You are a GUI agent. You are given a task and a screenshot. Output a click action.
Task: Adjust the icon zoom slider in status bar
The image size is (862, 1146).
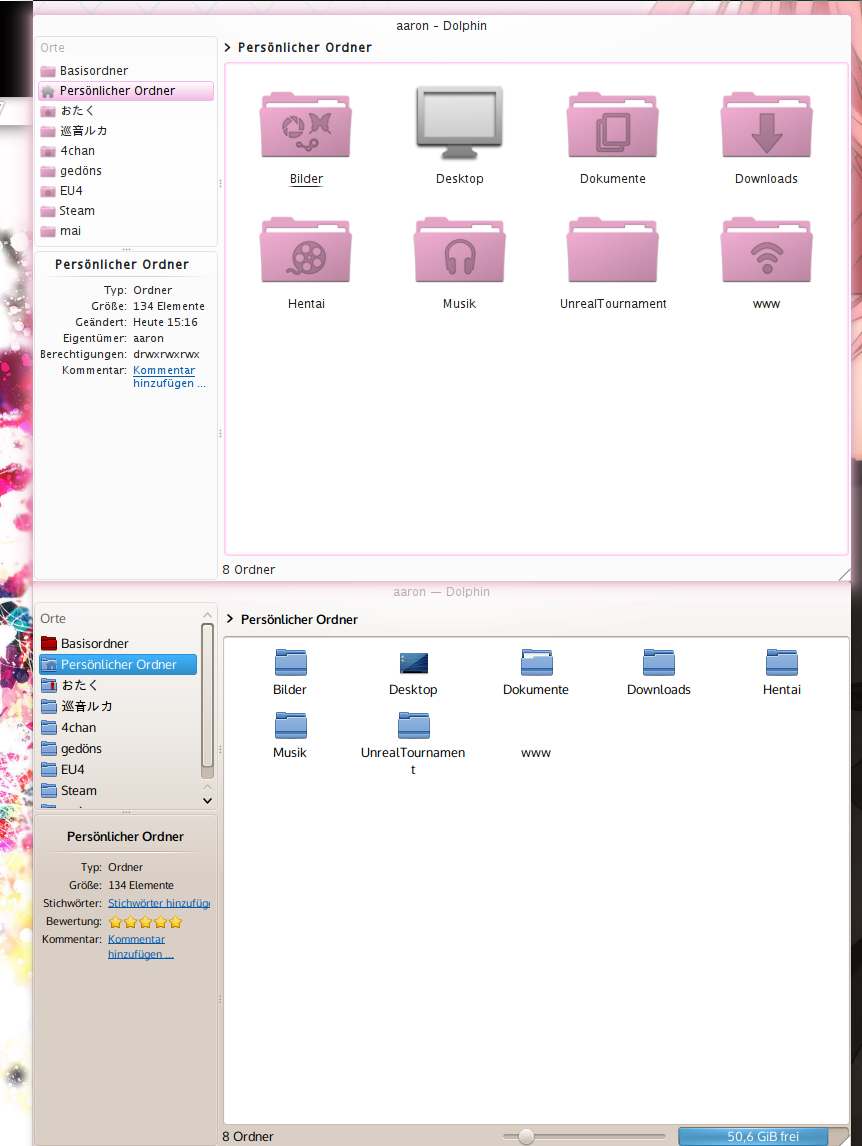point(526,1136)
